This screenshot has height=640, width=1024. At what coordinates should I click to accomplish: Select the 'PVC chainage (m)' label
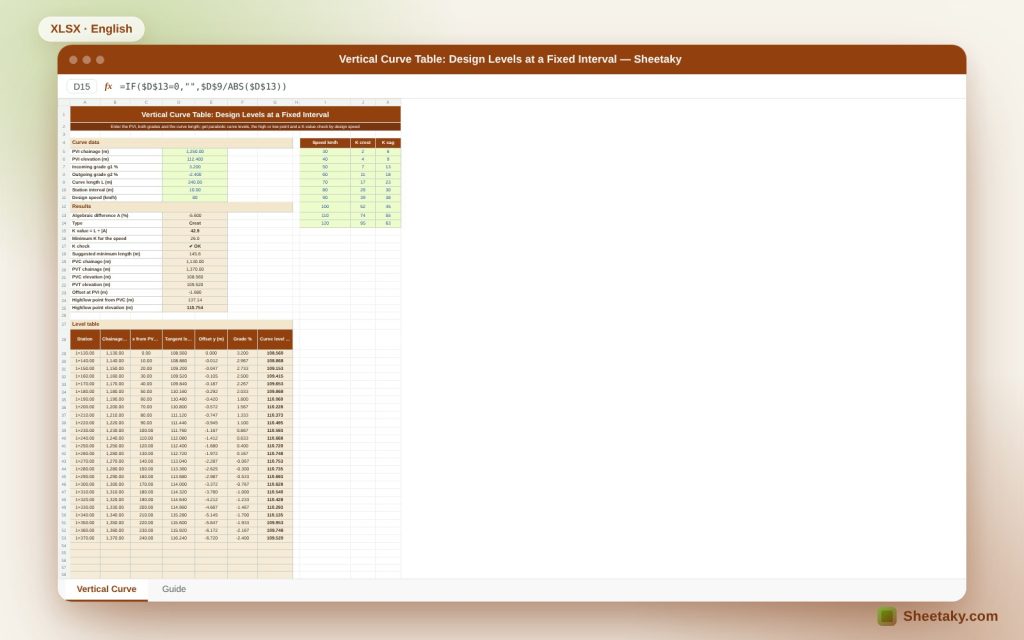tap(116, 262)
